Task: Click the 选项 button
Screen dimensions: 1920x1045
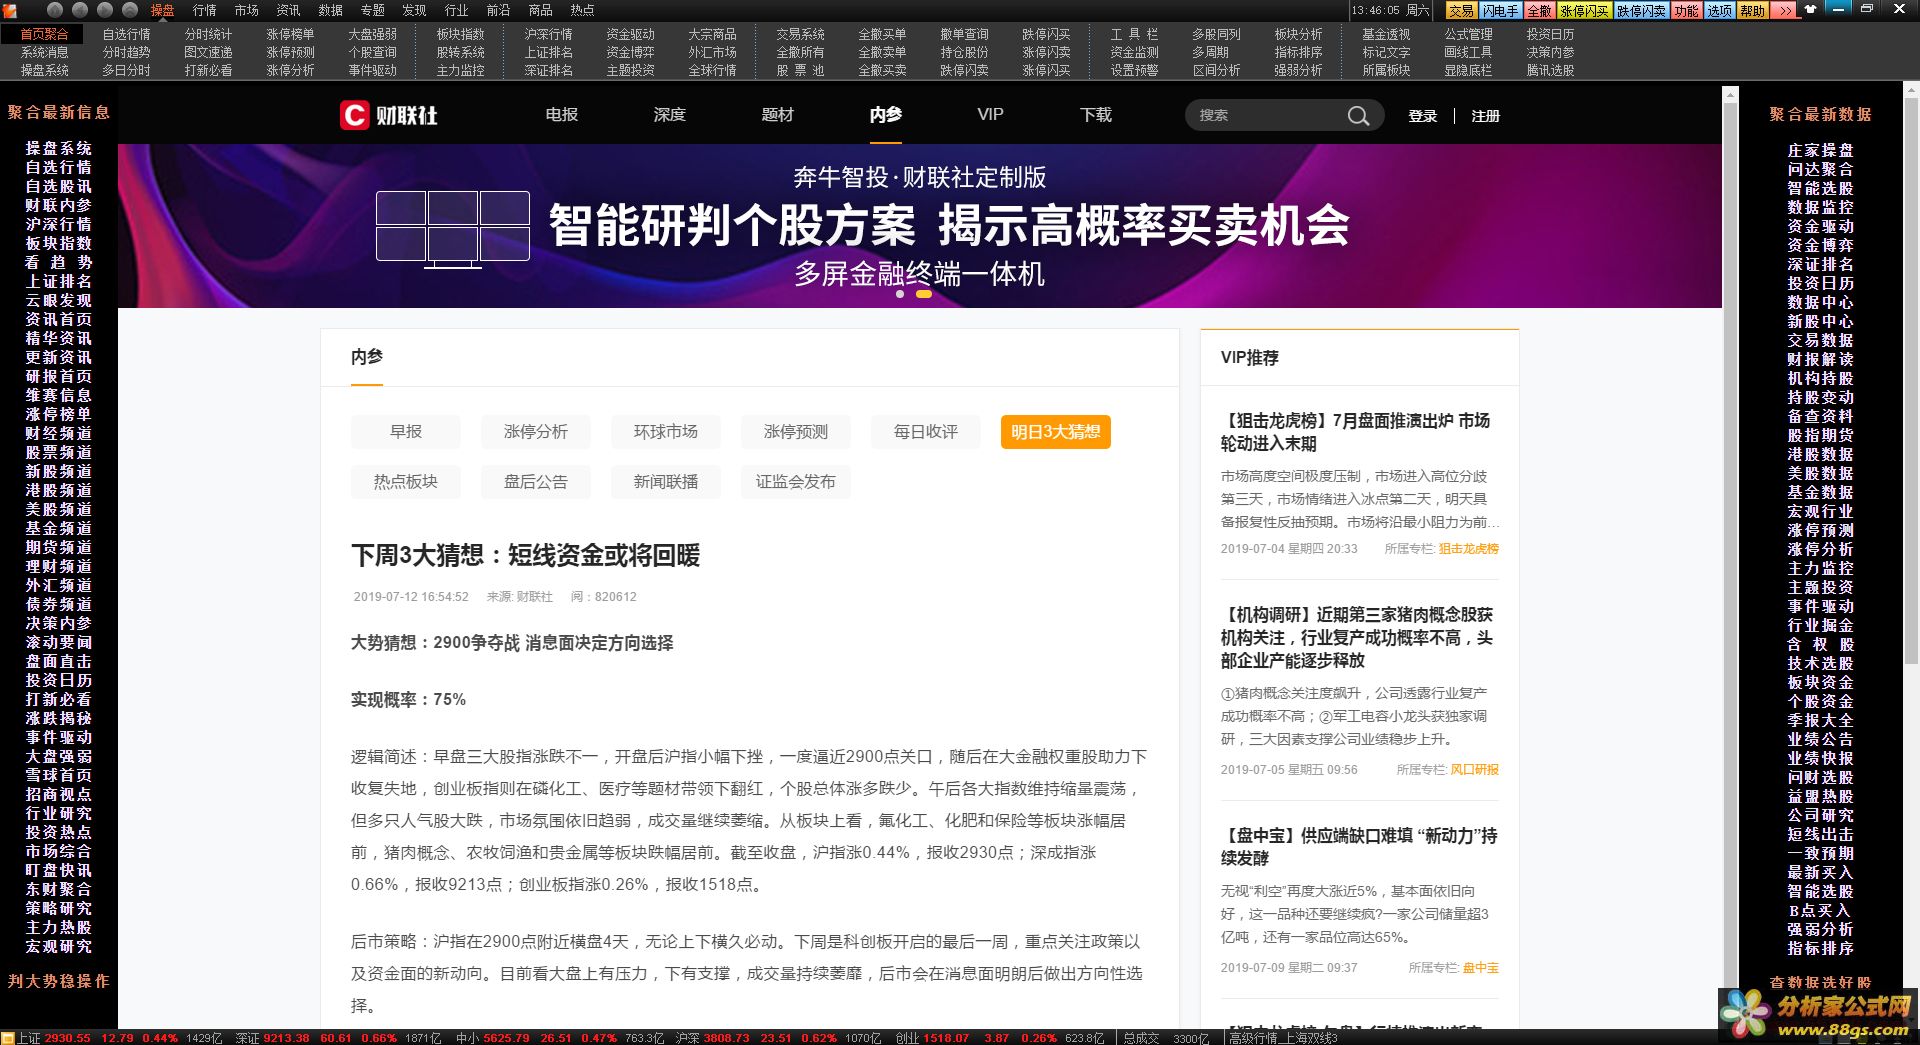Action: [1719, 11]
